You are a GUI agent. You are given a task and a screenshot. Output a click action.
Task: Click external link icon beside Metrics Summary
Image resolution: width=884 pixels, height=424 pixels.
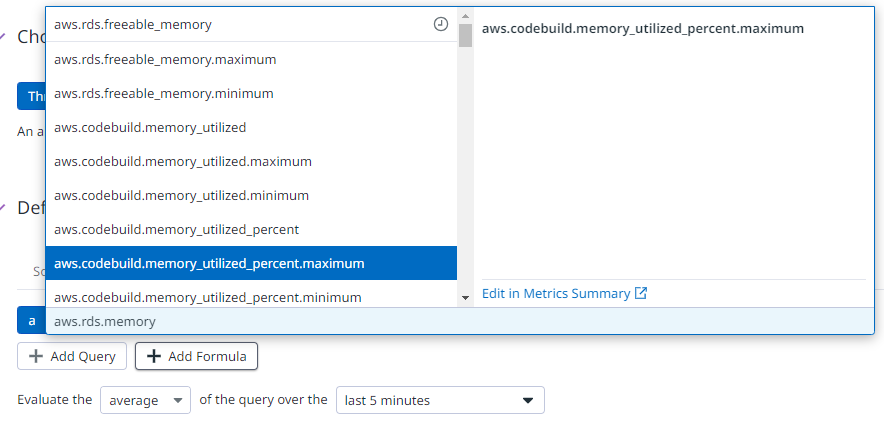pyautogui.click(x=641, y=294)
